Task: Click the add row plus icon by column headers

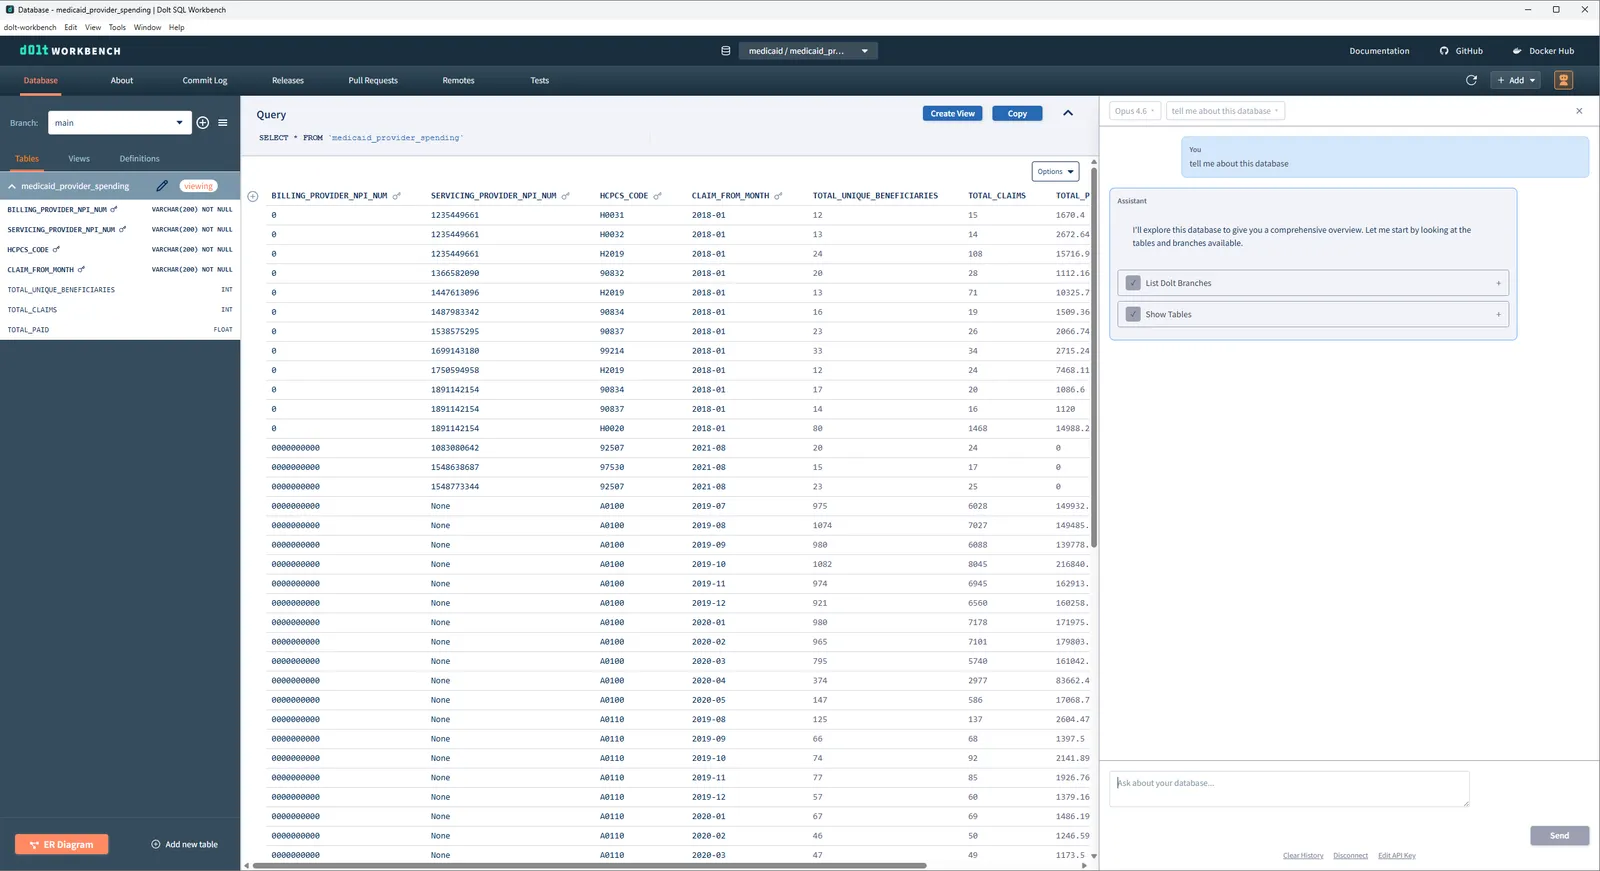Action: point(253,196)
